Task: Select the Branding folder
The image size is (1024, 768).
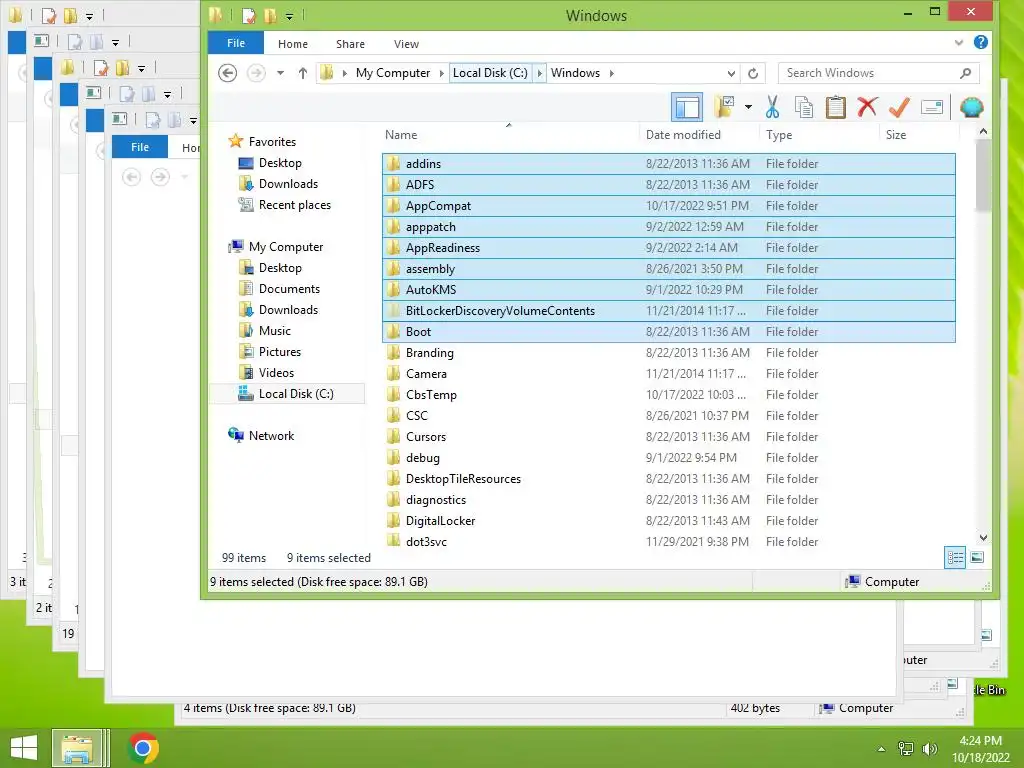Action: tap(669, 353)
